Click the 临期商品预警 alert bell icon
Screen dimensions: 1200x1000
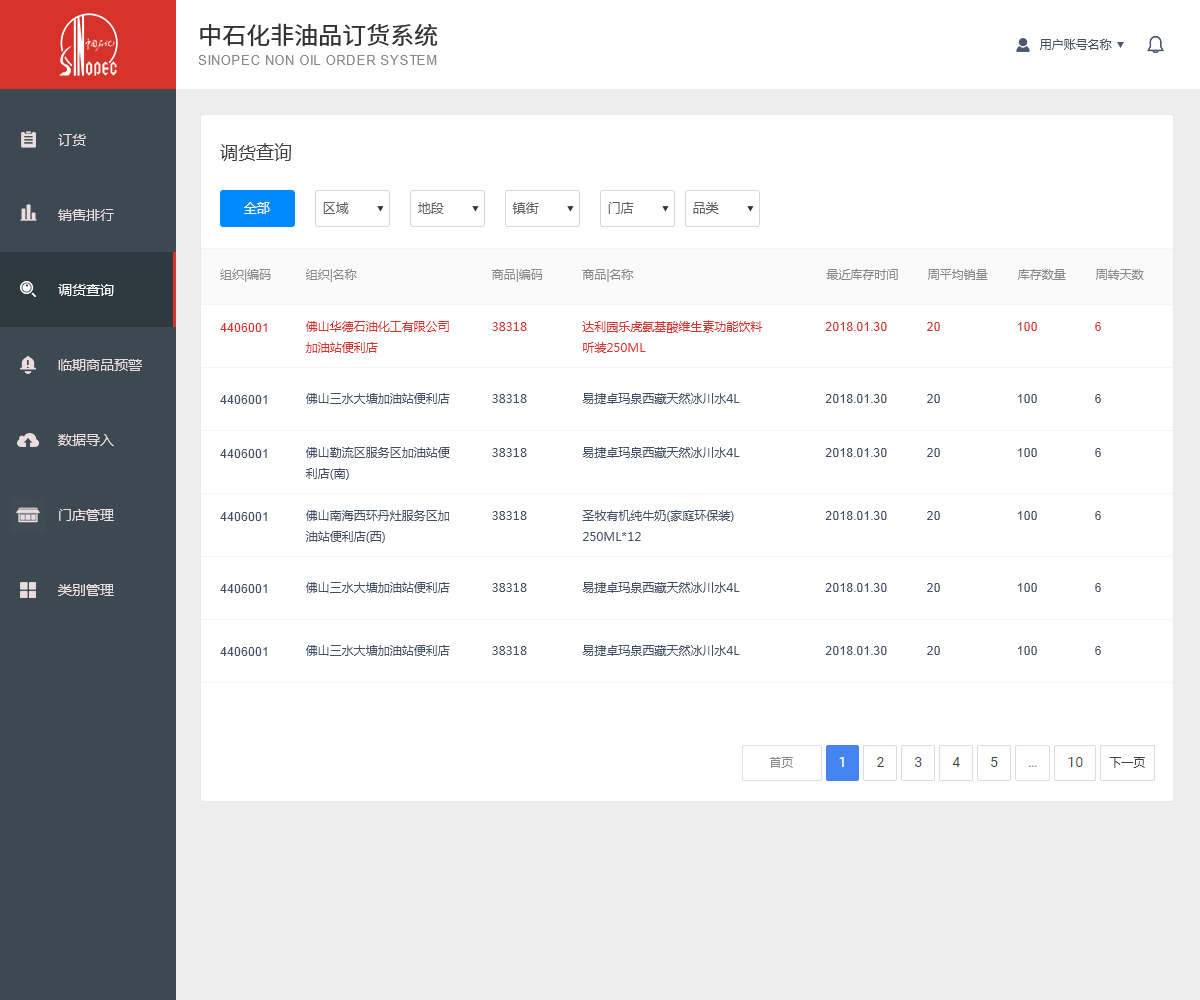pos(29,364)
